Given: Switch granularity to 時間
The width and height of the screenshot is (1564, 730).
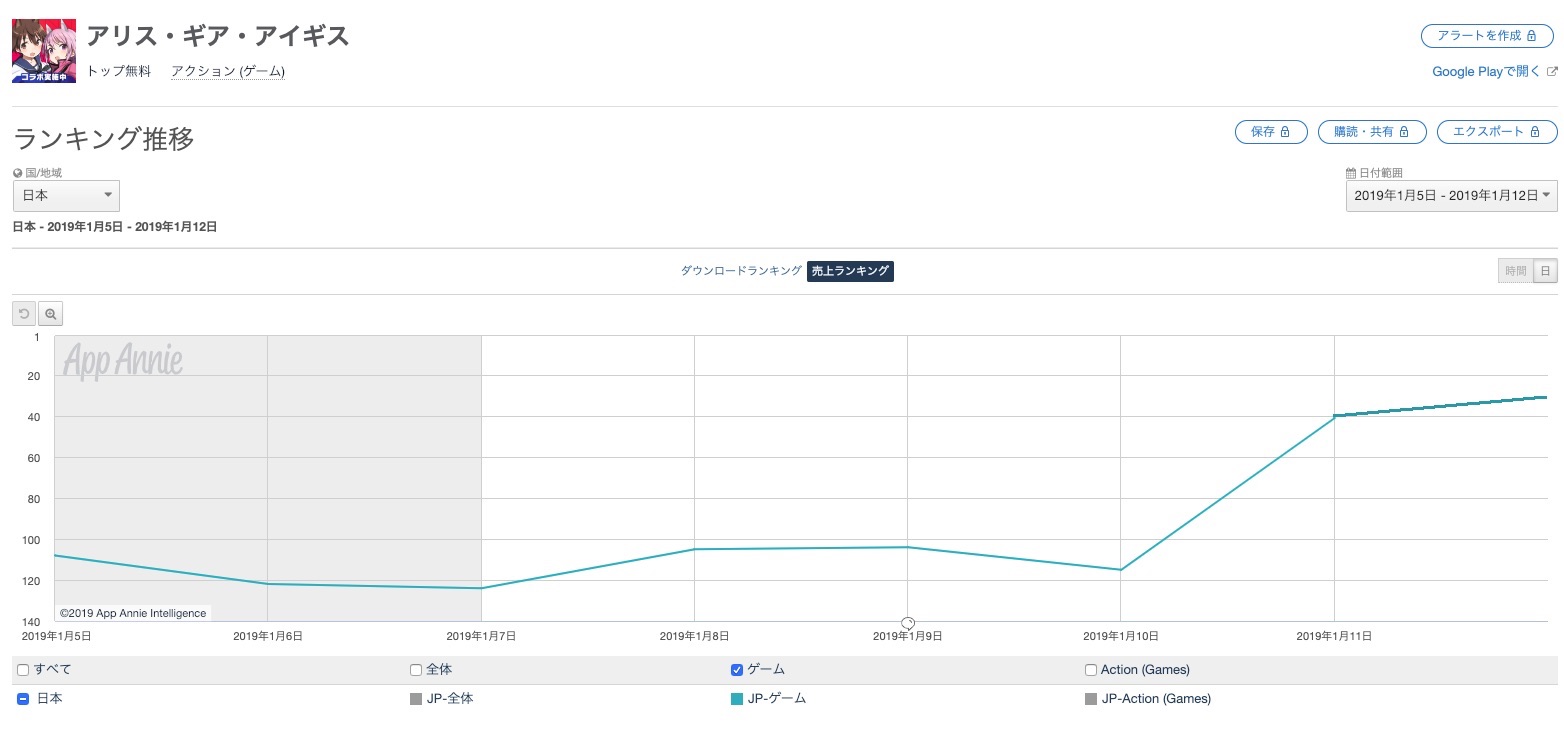Looking at the screenshot, I should [x=1516, y=271].
